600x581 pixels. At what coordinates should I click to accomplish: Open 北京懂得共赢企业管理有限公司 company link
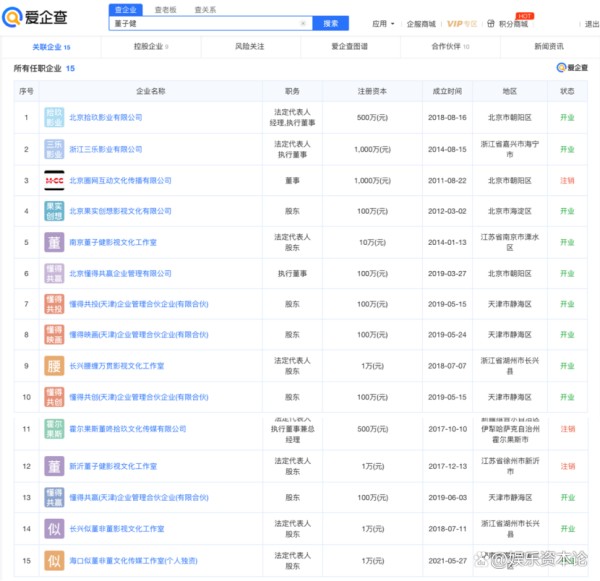(x=120, y=274)
